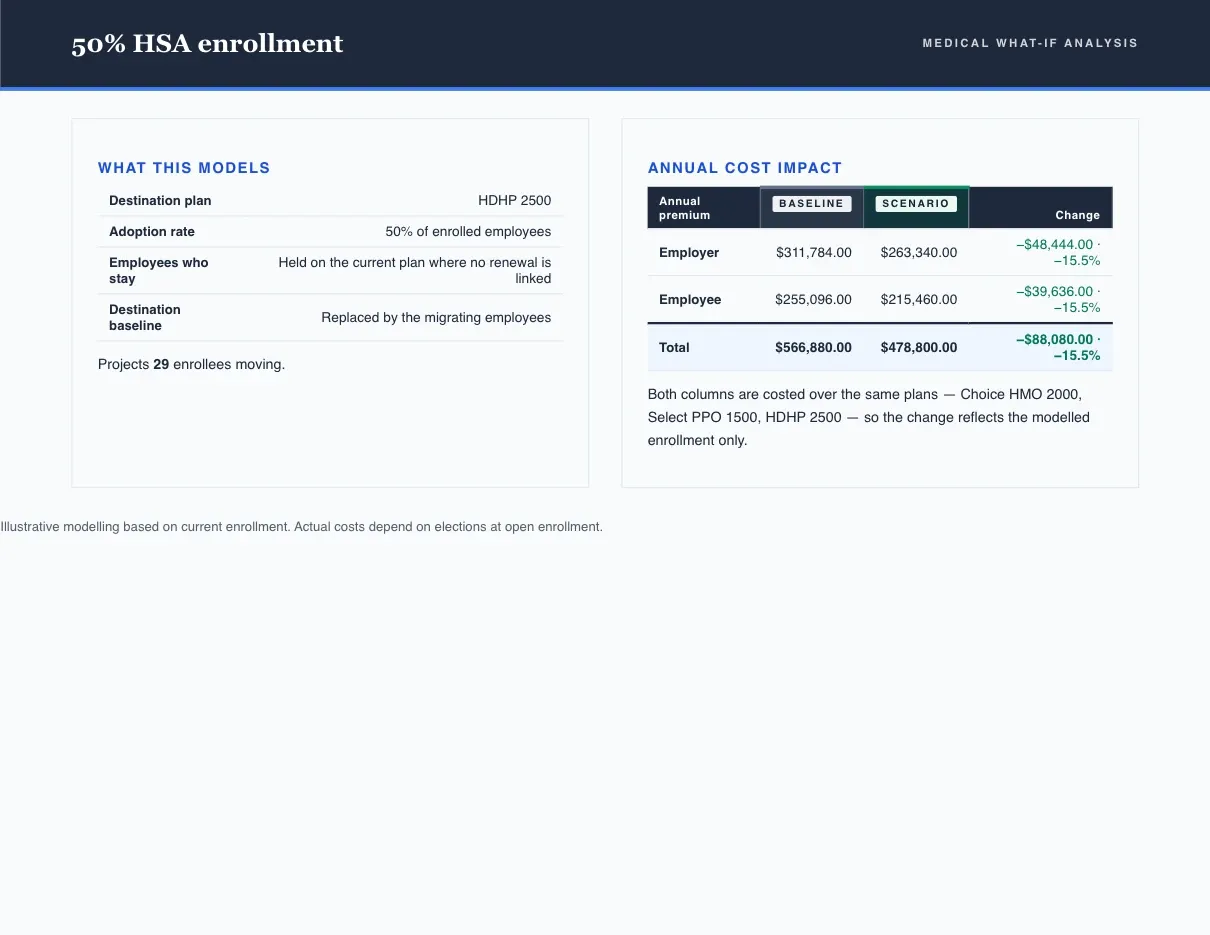Click the Employee baseline $255,096.00 cell
The height and width of the screenshot is (935, 1210).
pyautogui.click(x=813, y=300)
